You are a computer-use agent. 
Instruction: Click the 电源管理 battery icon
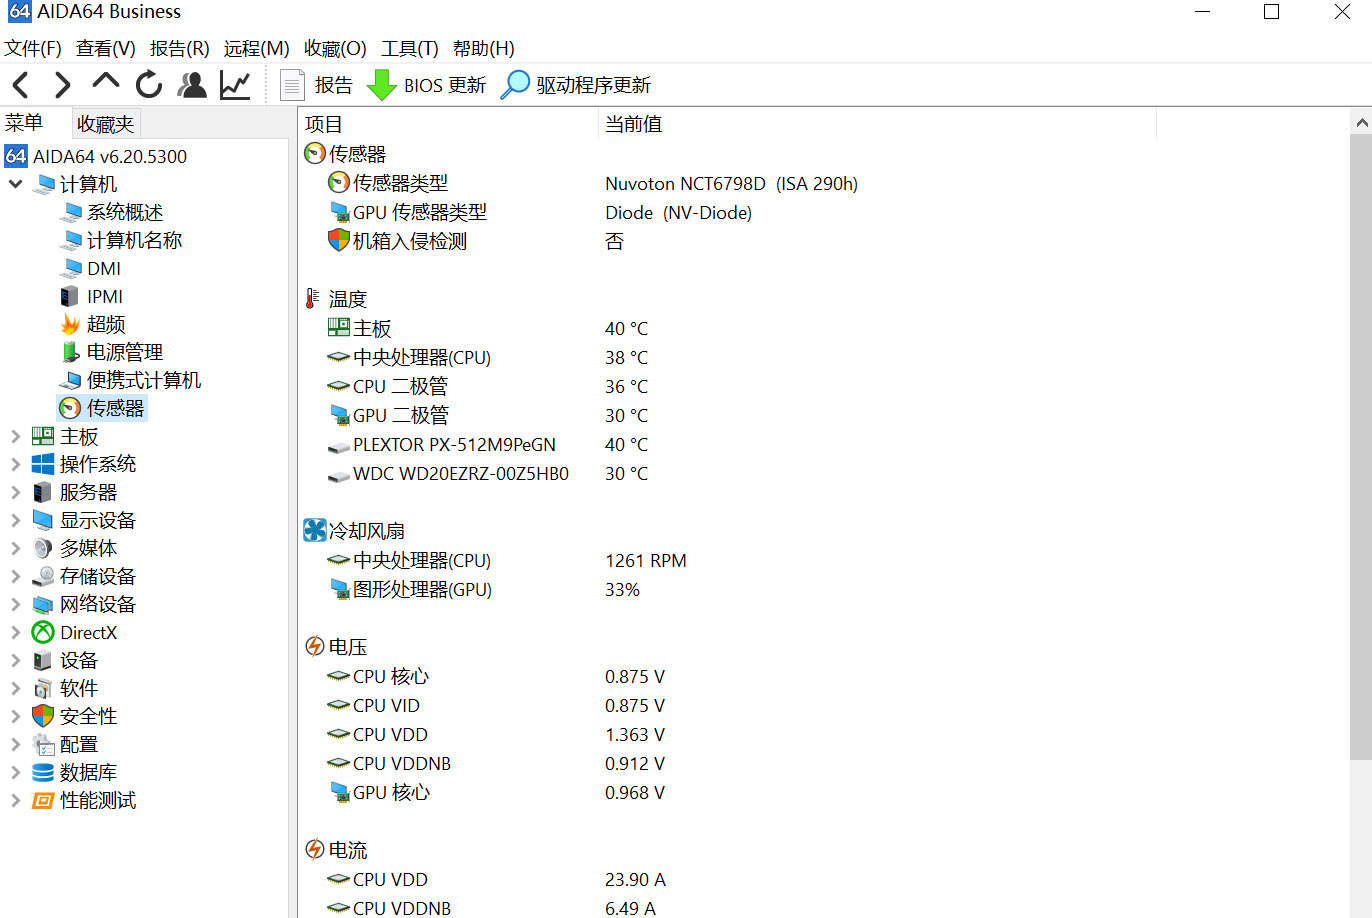pyautogui.click(x=70, y=352)
